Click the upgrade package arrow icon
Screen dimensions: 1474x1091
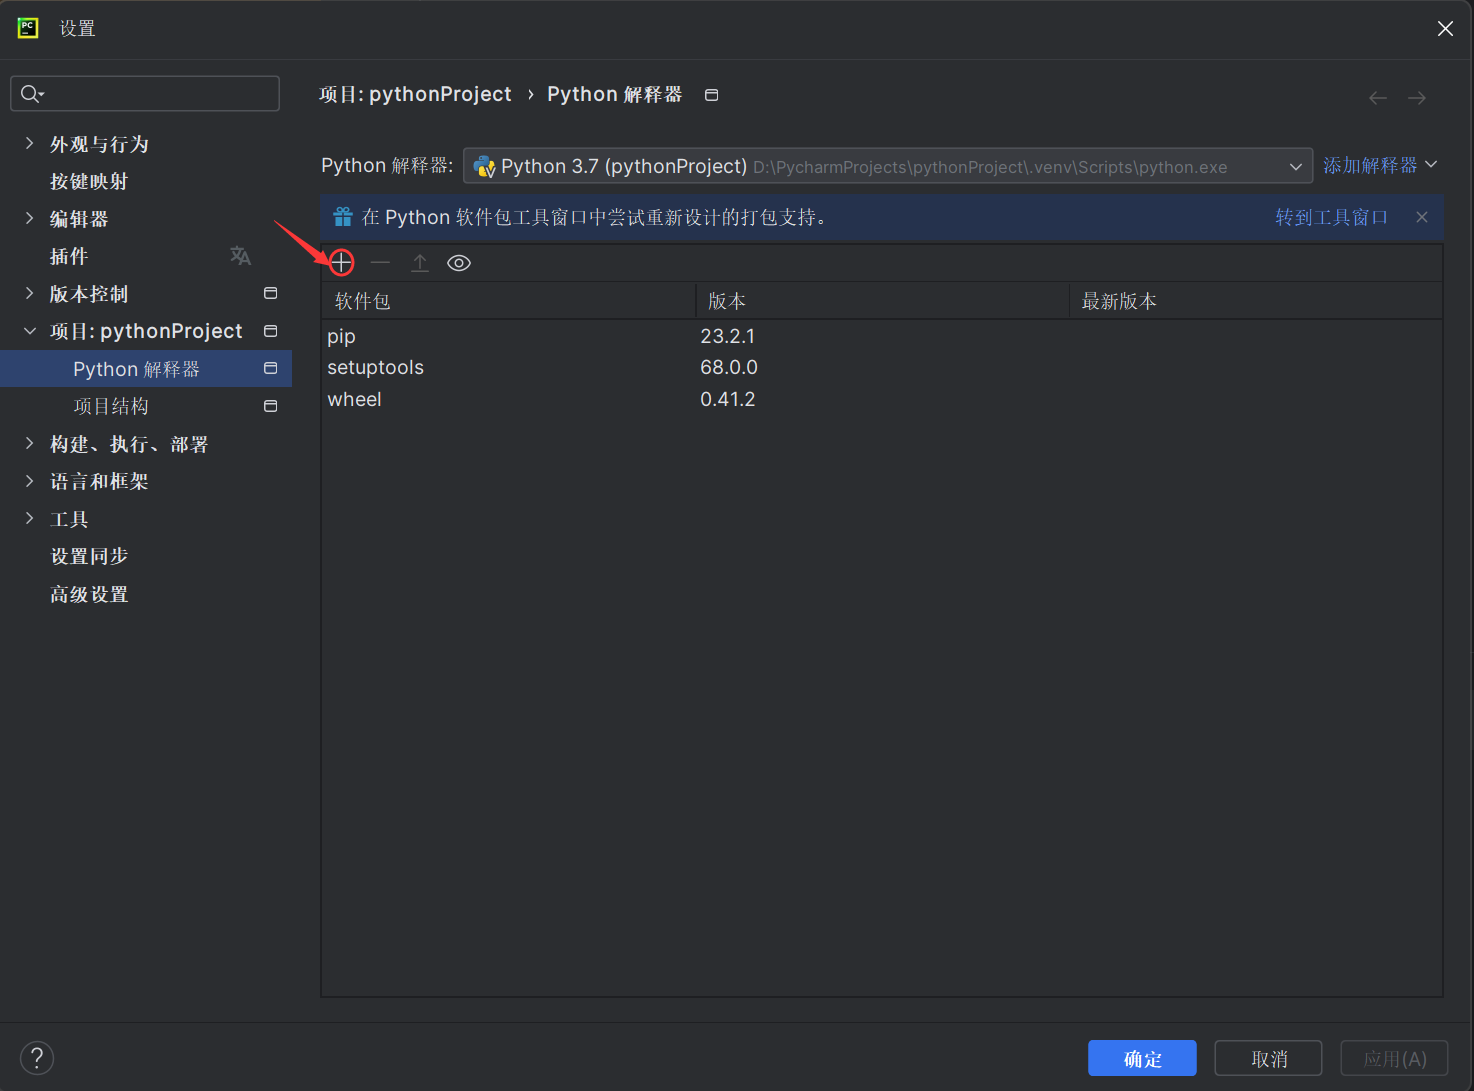(x=420, y=263)
